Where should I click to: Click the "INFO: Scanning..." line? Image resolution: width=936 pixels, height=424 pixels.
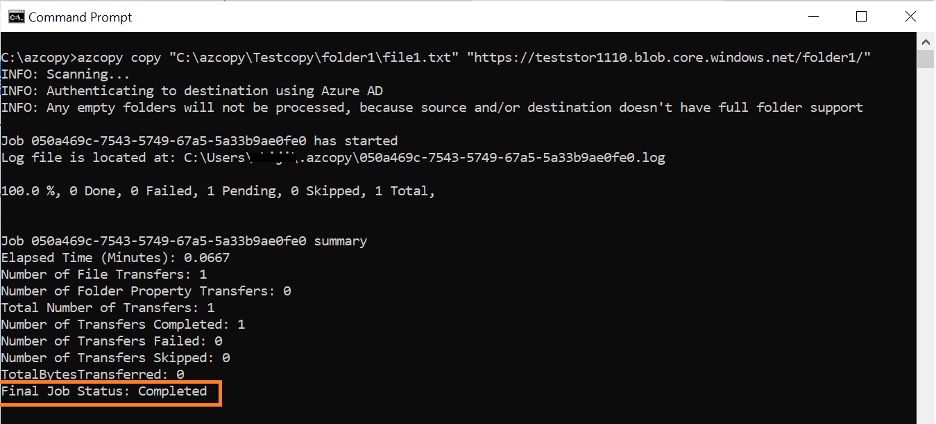(x=65, y=74)
